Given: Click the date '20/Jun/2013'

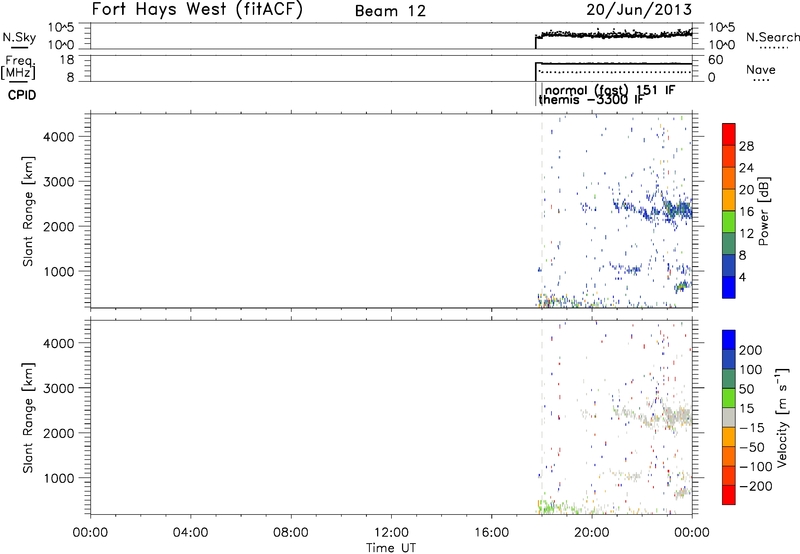Looking at the screenshot, I should [639, 10].
